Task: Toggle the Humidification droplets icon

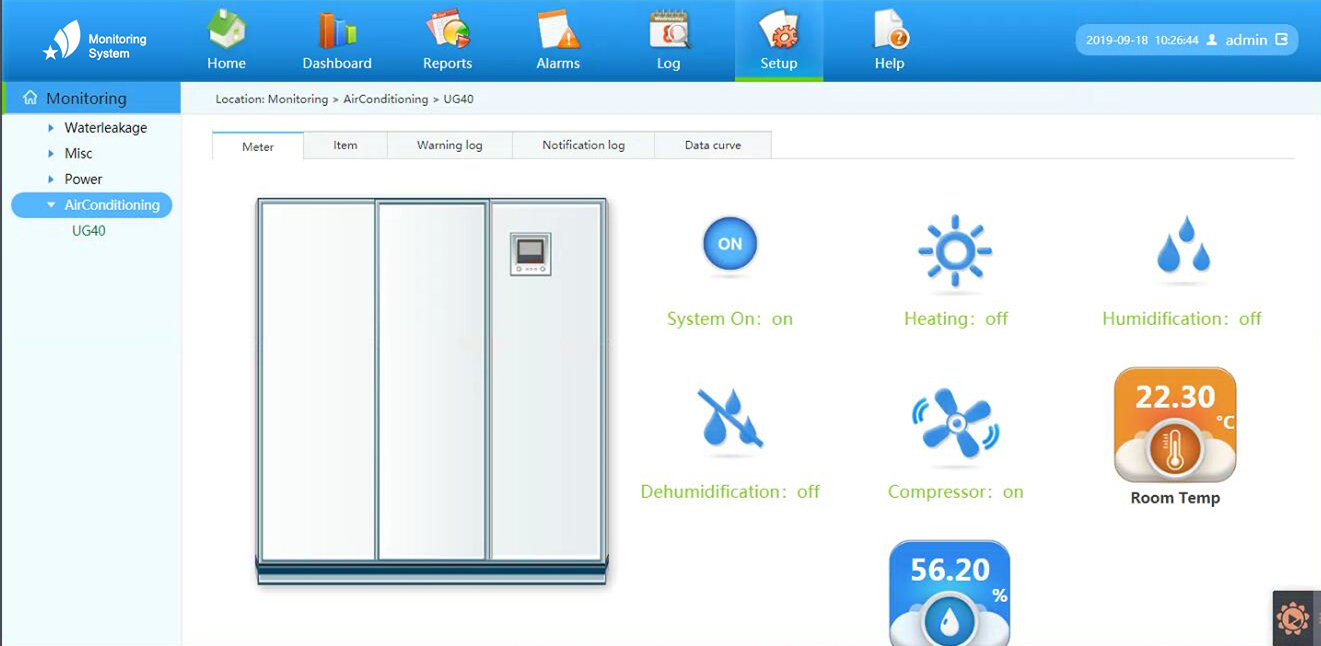Action: tap(1182, 245)
